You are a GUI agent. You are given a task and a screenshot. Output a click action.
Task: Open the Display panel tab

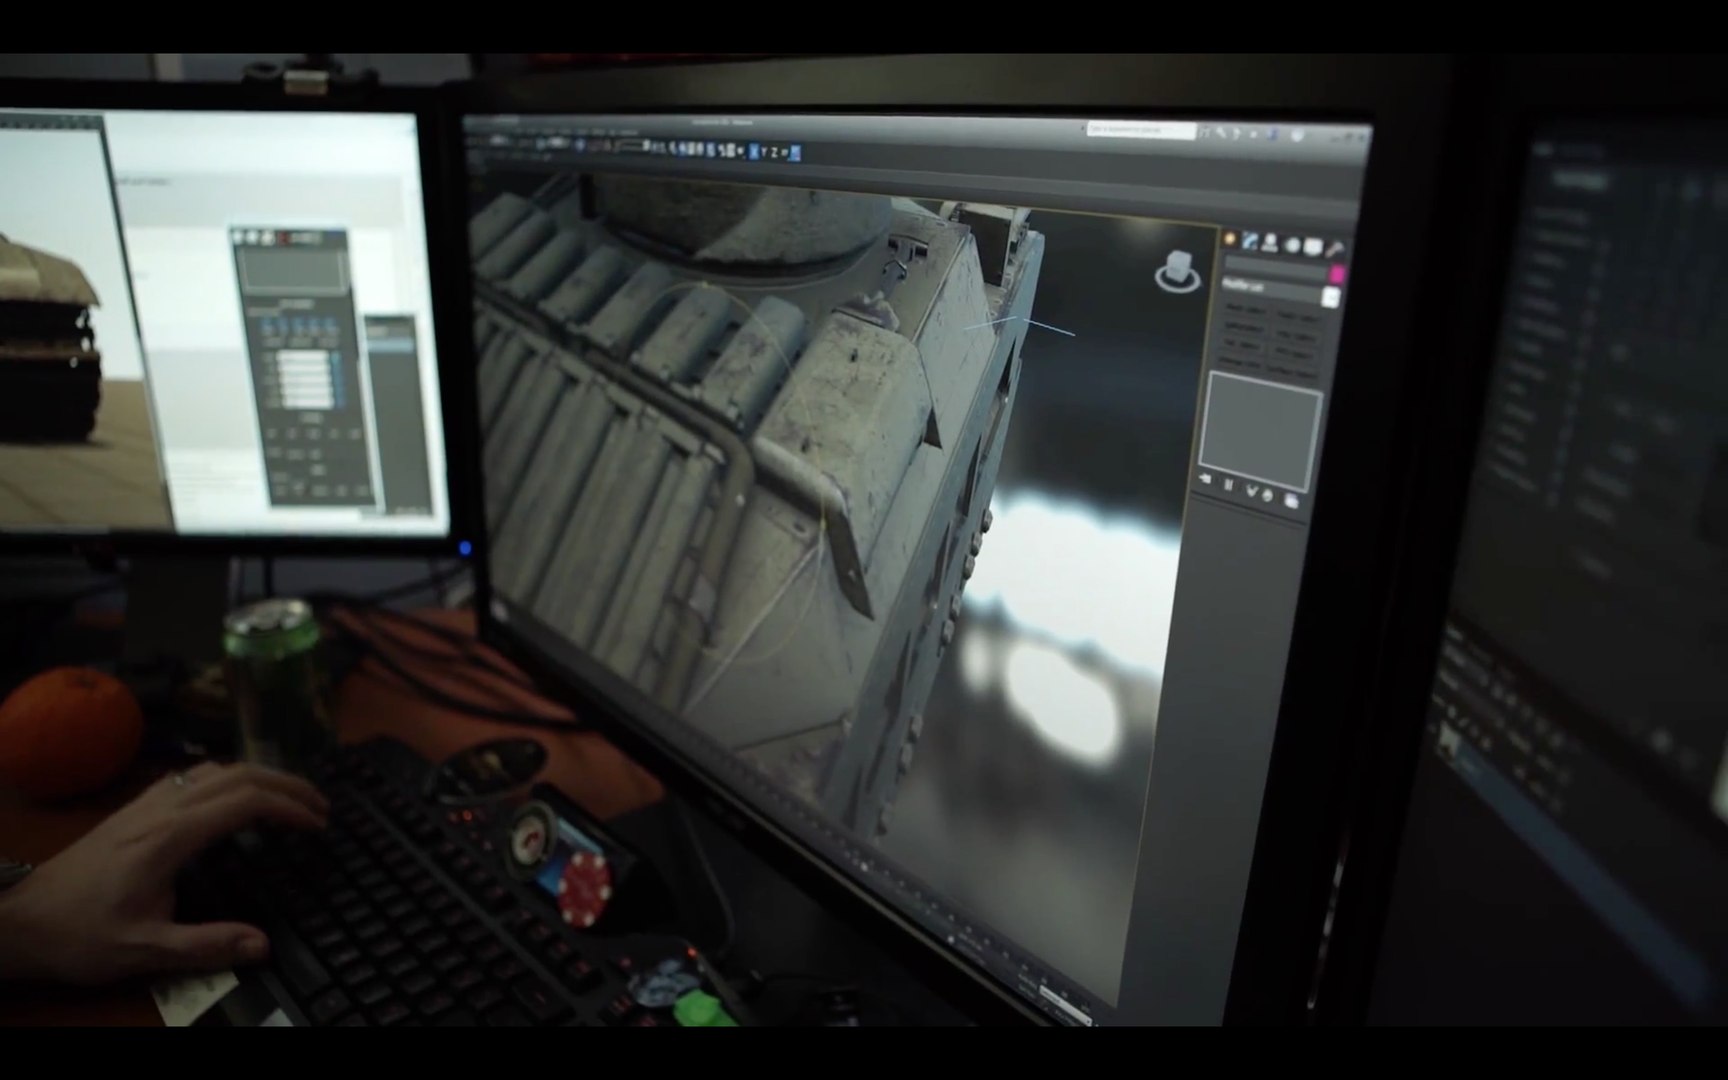[1313, 247]
